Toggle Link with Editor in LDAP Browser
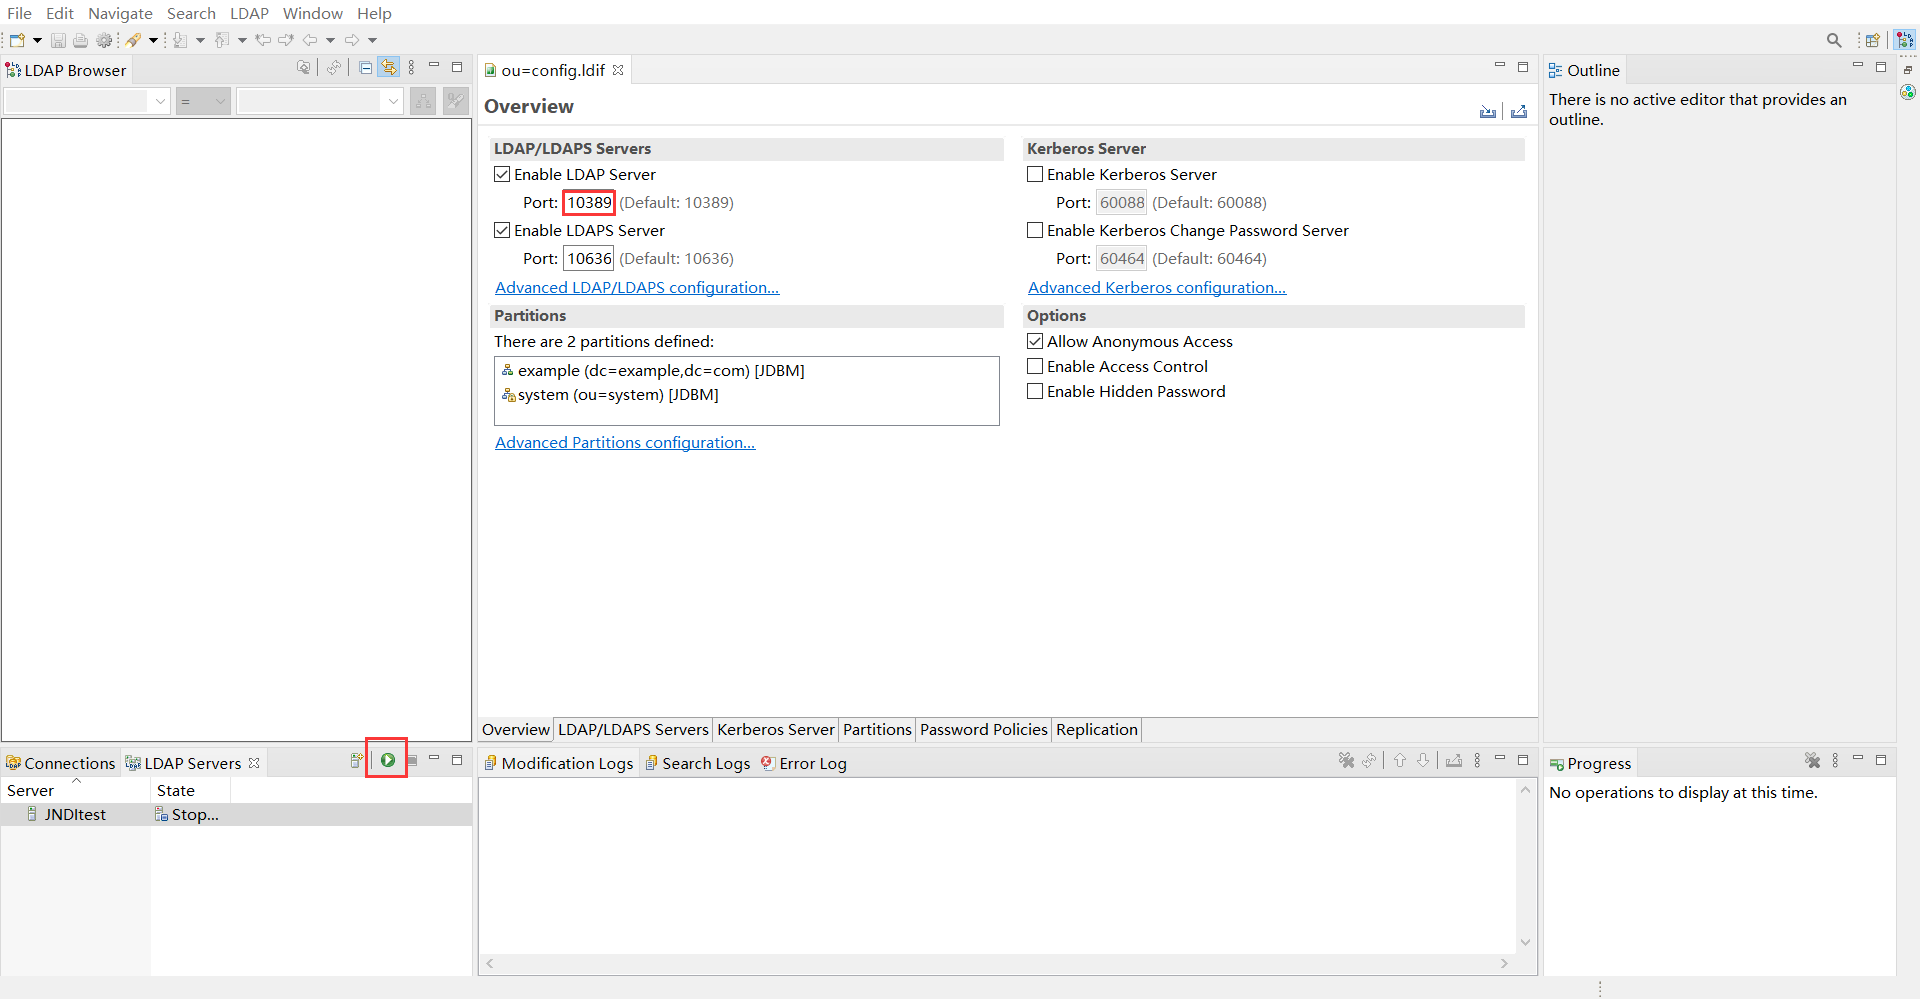This screenshot has width=1920, height=999. (x=389, y=67)
